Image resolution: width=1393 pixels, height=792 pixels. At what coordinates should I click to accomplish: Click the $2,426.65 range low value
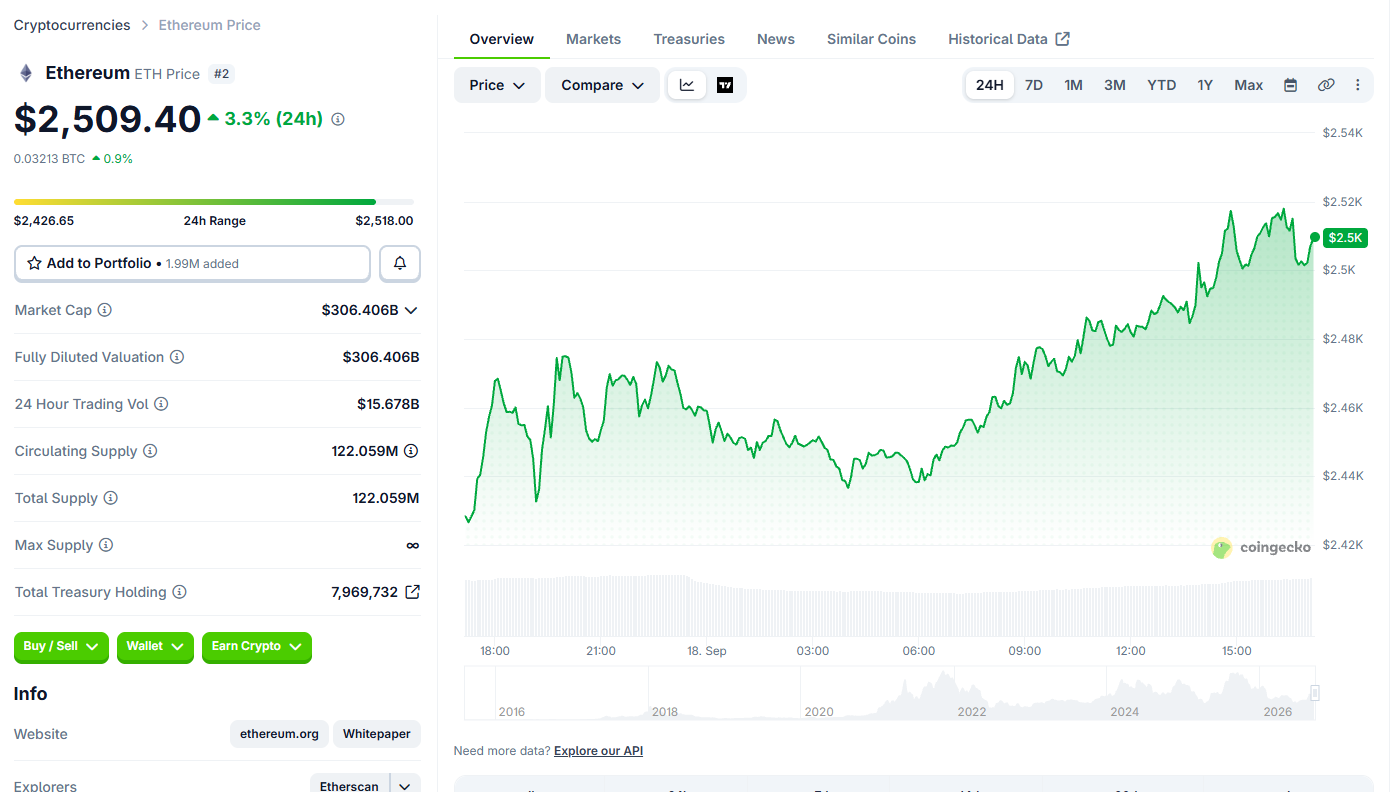click(x=44, y=221)
